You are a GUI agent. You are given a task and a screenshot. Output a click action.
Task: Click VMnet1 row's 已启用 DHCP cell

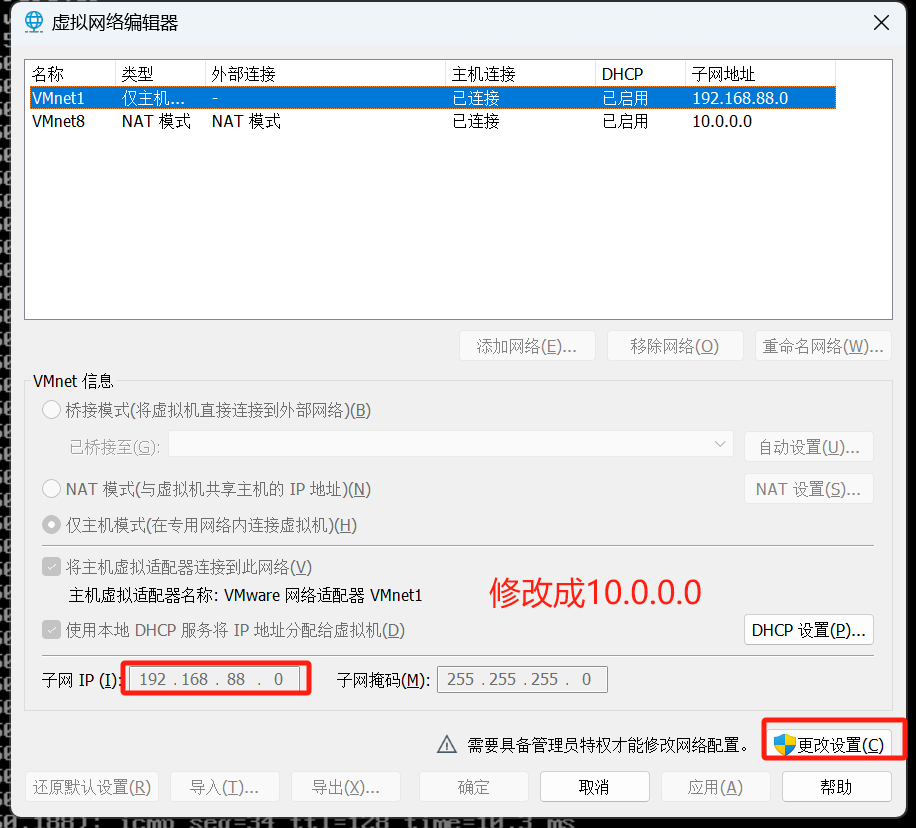click(625, 98)
